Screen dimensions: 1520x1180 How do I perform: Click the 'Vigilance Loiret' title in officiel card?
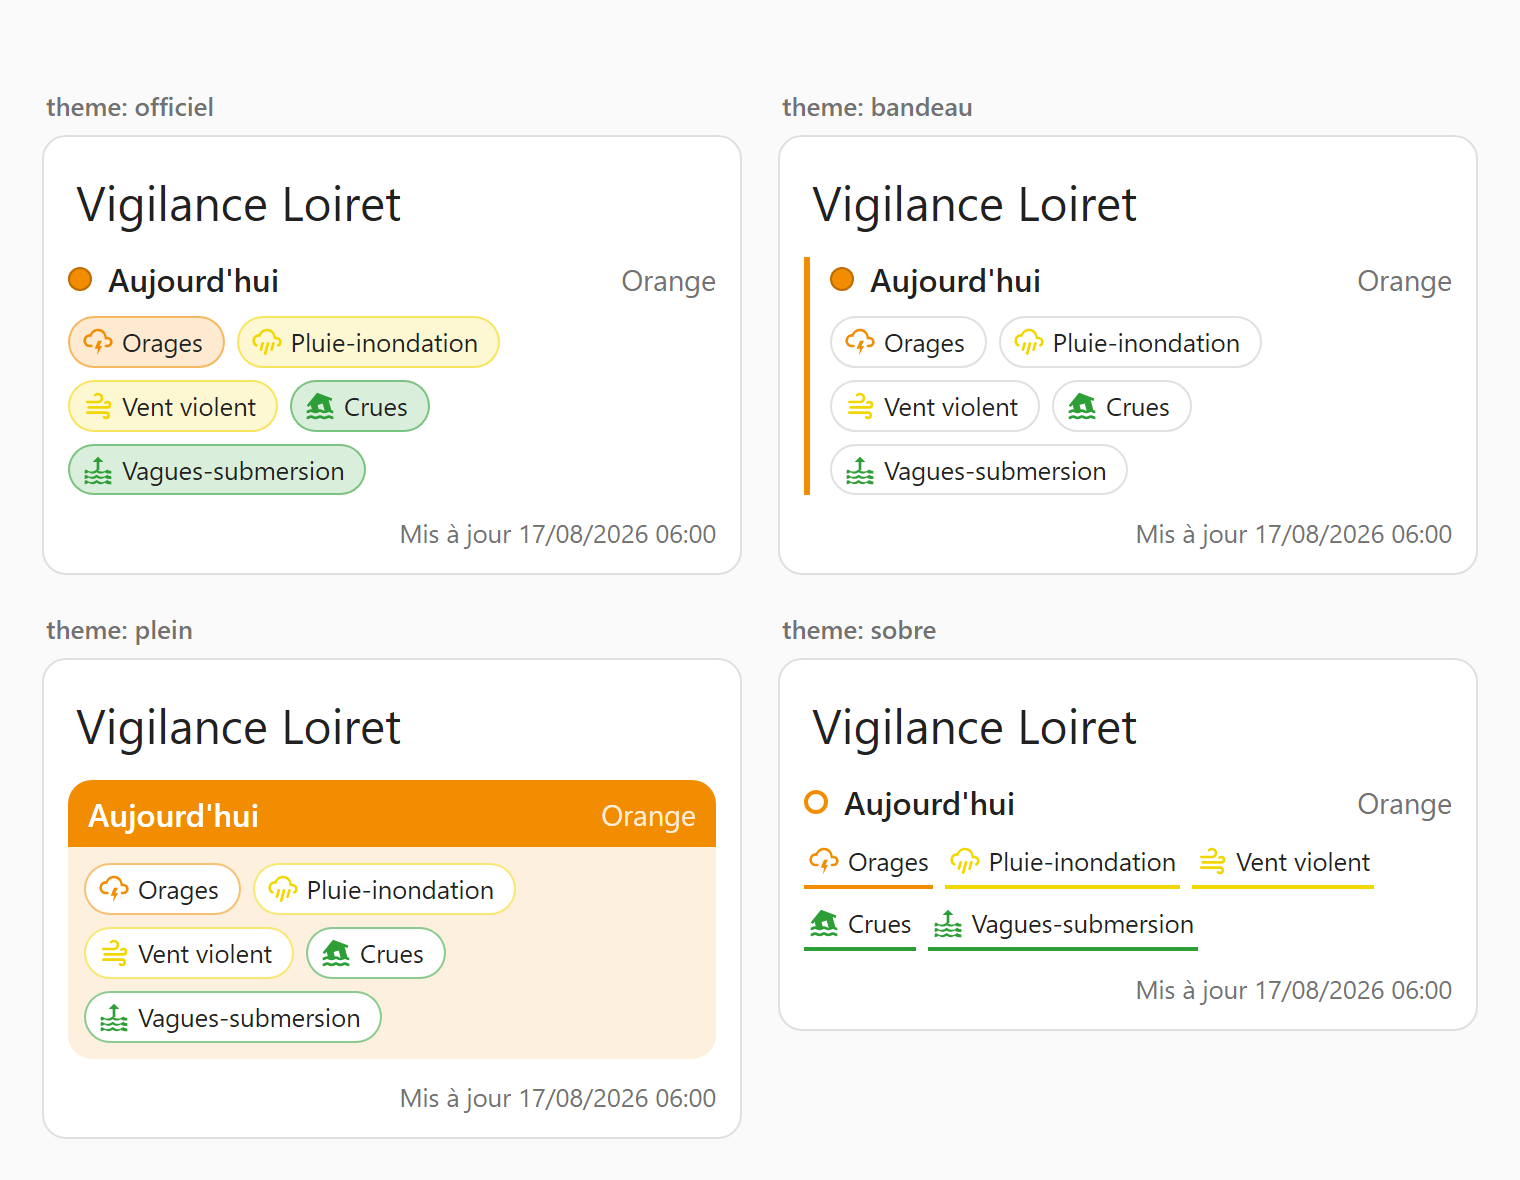(238, 205)
